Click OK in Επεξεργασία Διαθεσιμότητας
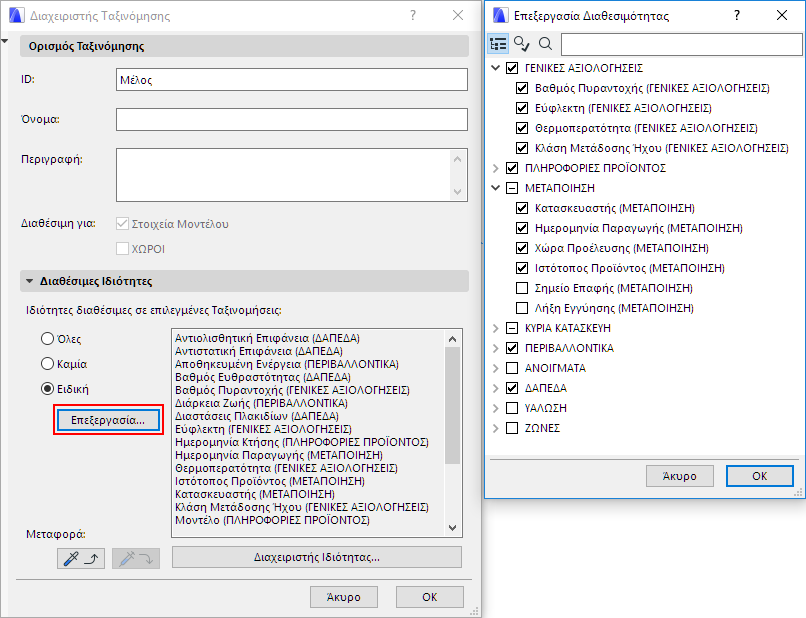 point(760,476)
